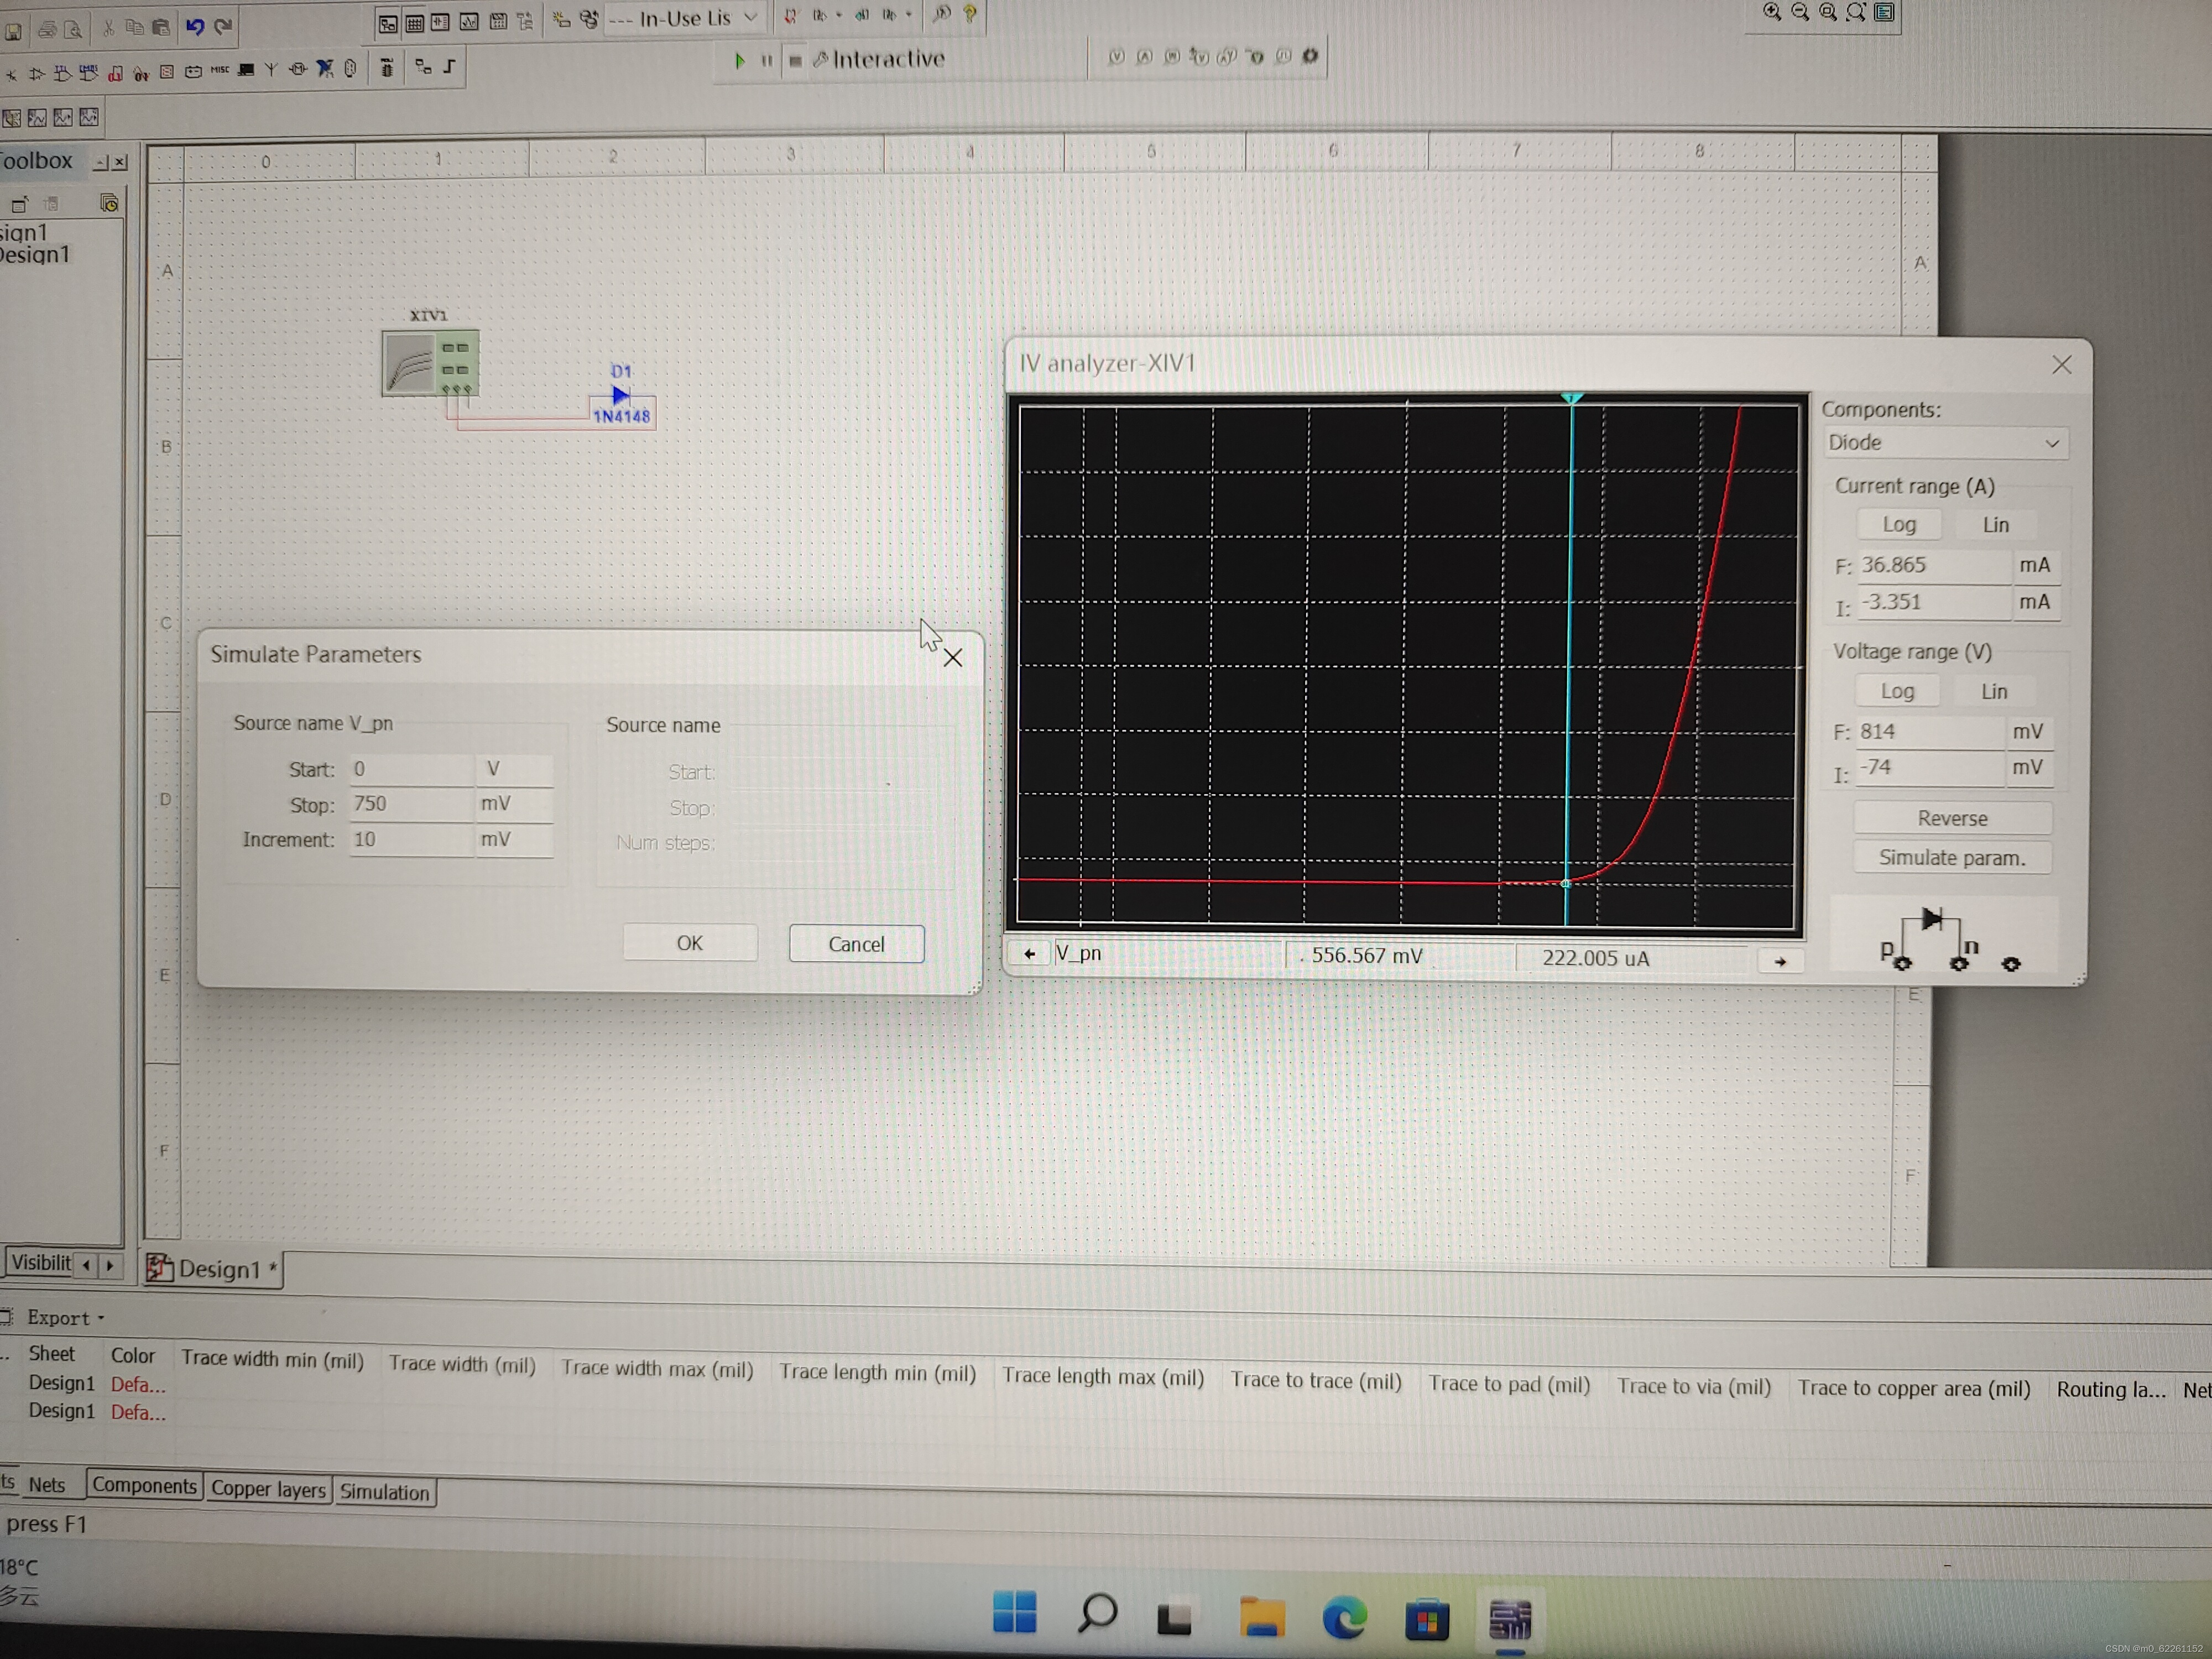Viewport: 2212px width, 1659px height.
Task: Pause the simulation
Action: coord(767,61)
